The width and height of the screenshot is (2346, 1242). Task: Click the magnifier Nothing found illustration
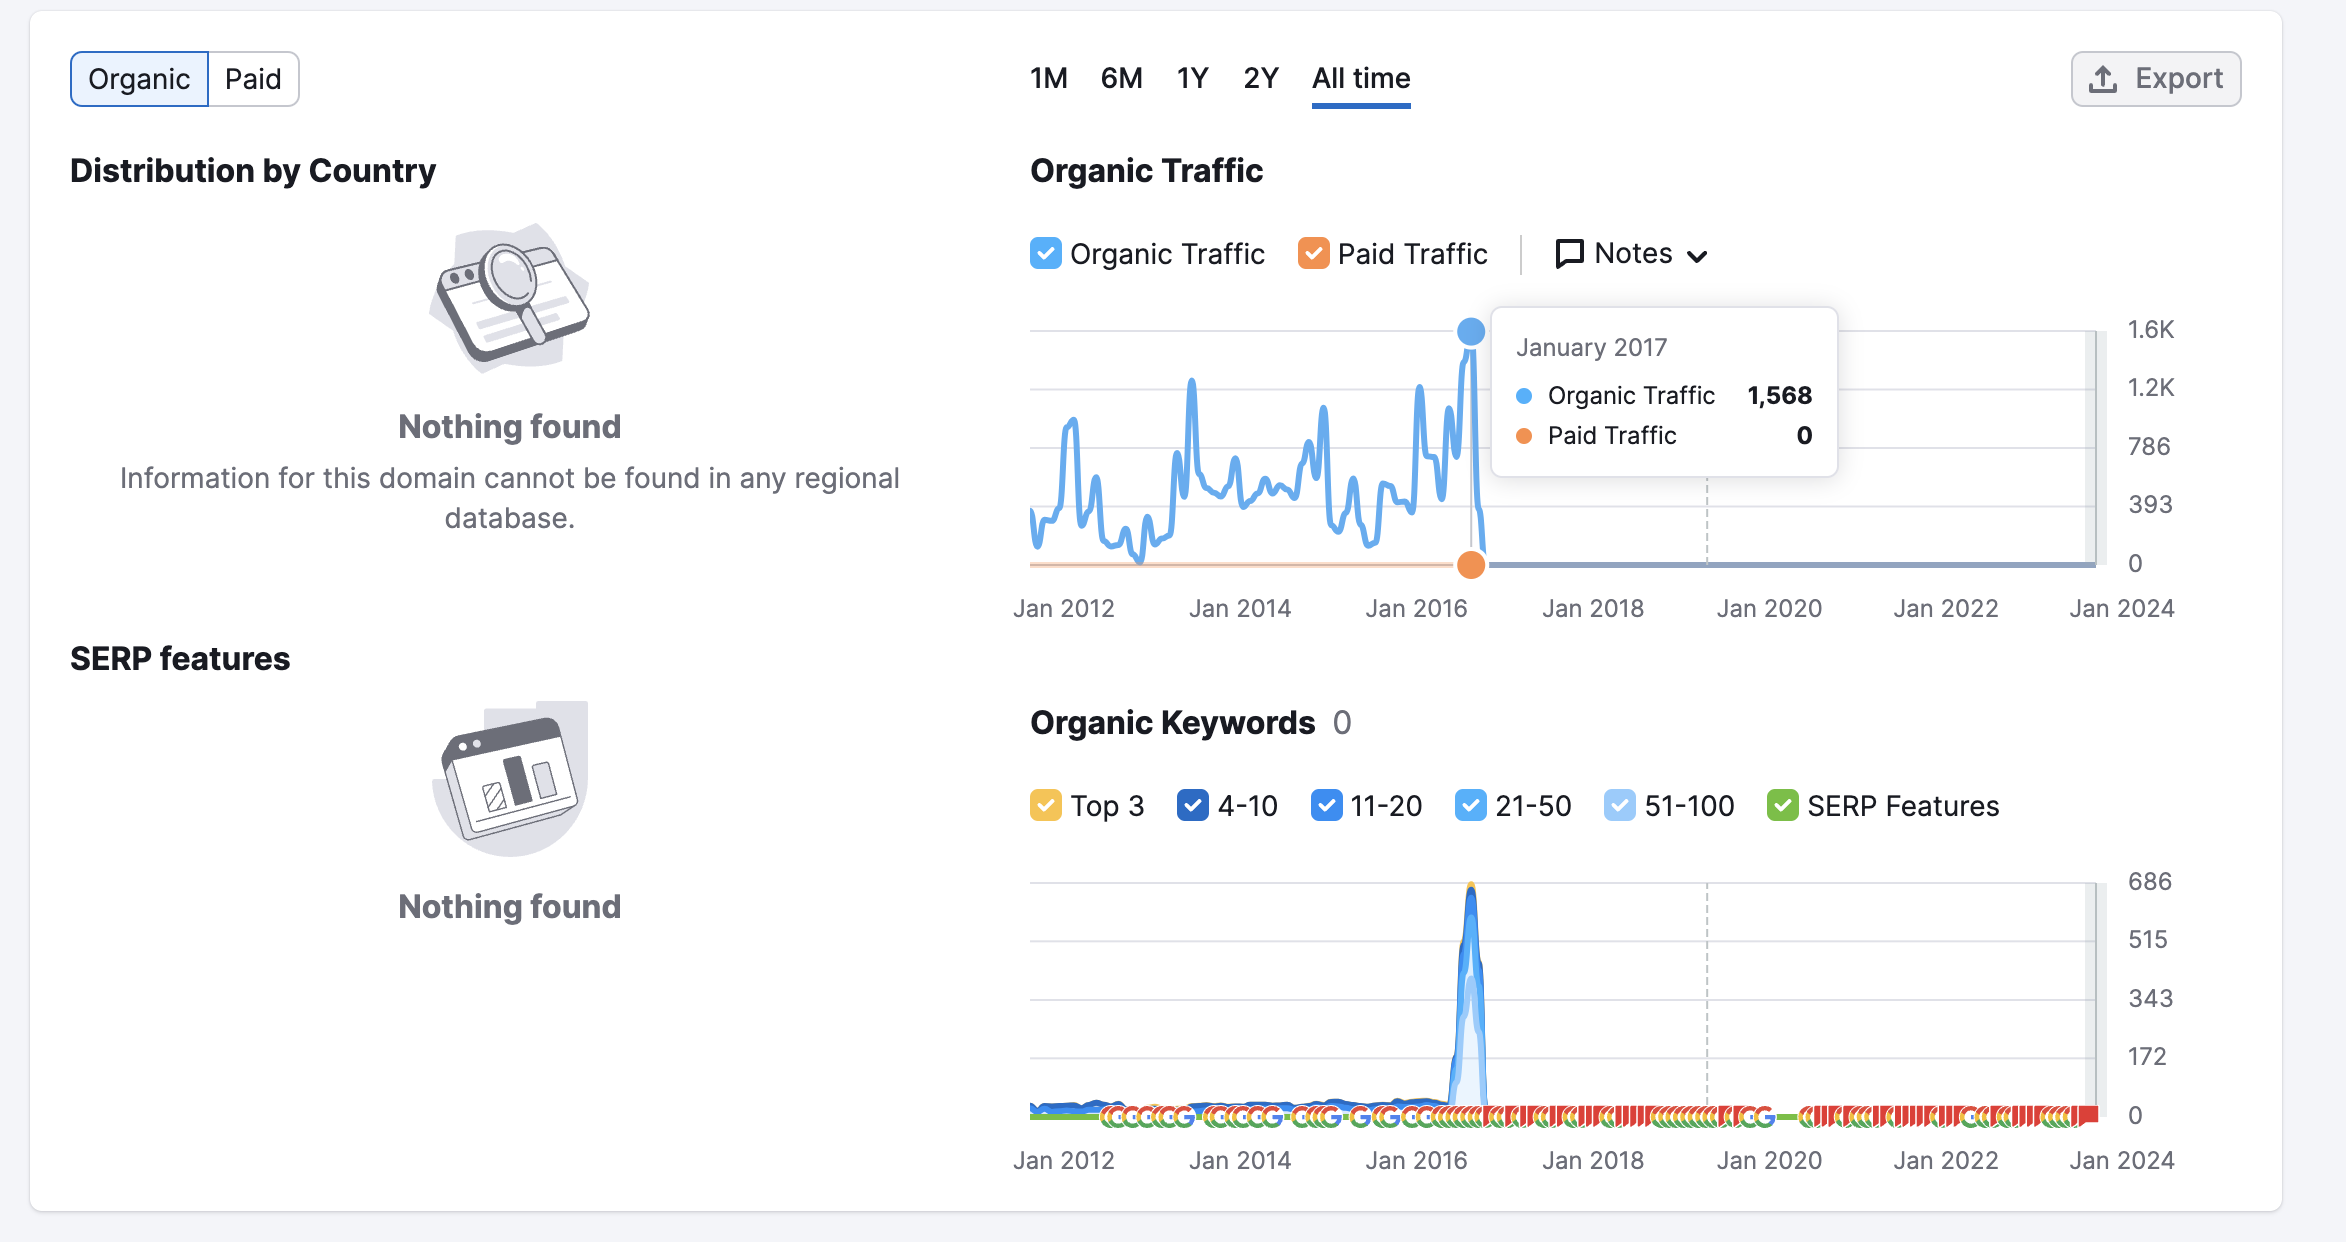point(510,298)
